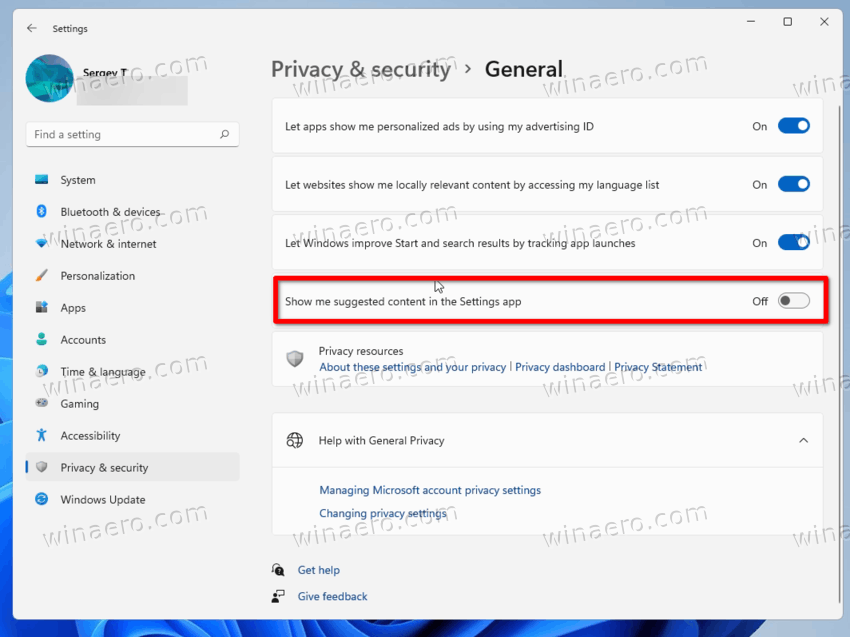Open System via its monitor icon
Screen dimensions: 850x637
pos(41,179)
